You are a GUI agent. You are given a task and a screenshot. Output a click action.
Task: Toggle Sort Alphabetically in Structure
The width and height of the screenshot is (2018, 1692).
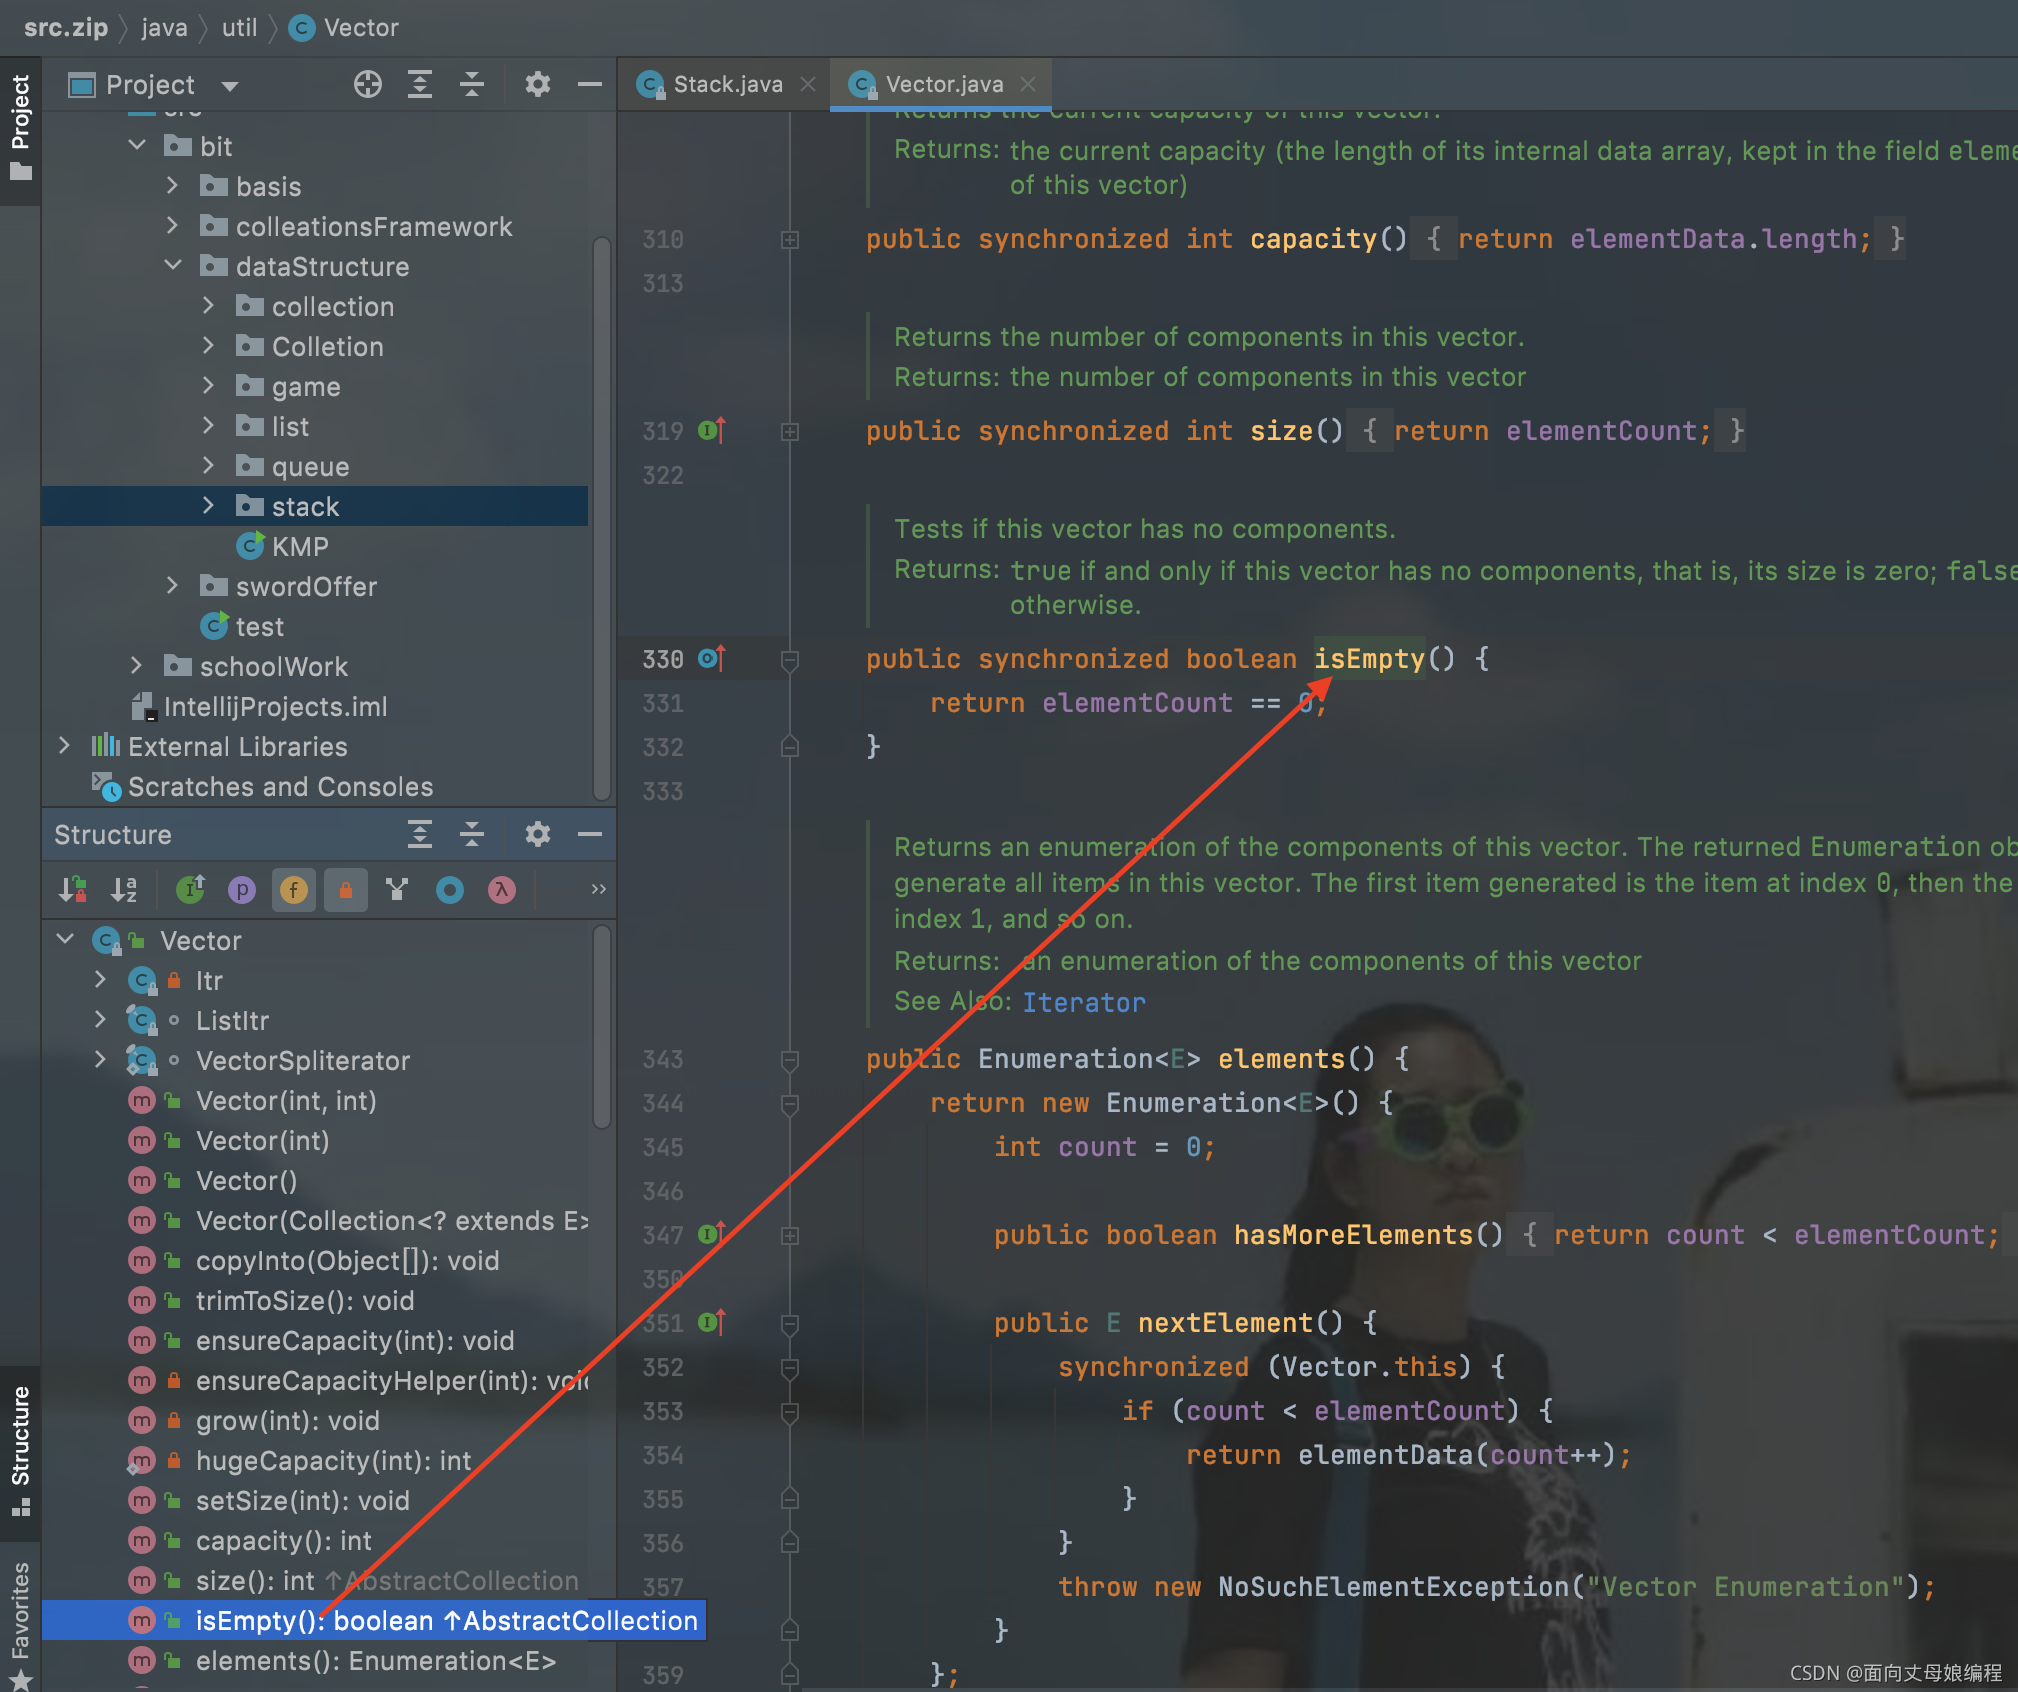point(124,889)
